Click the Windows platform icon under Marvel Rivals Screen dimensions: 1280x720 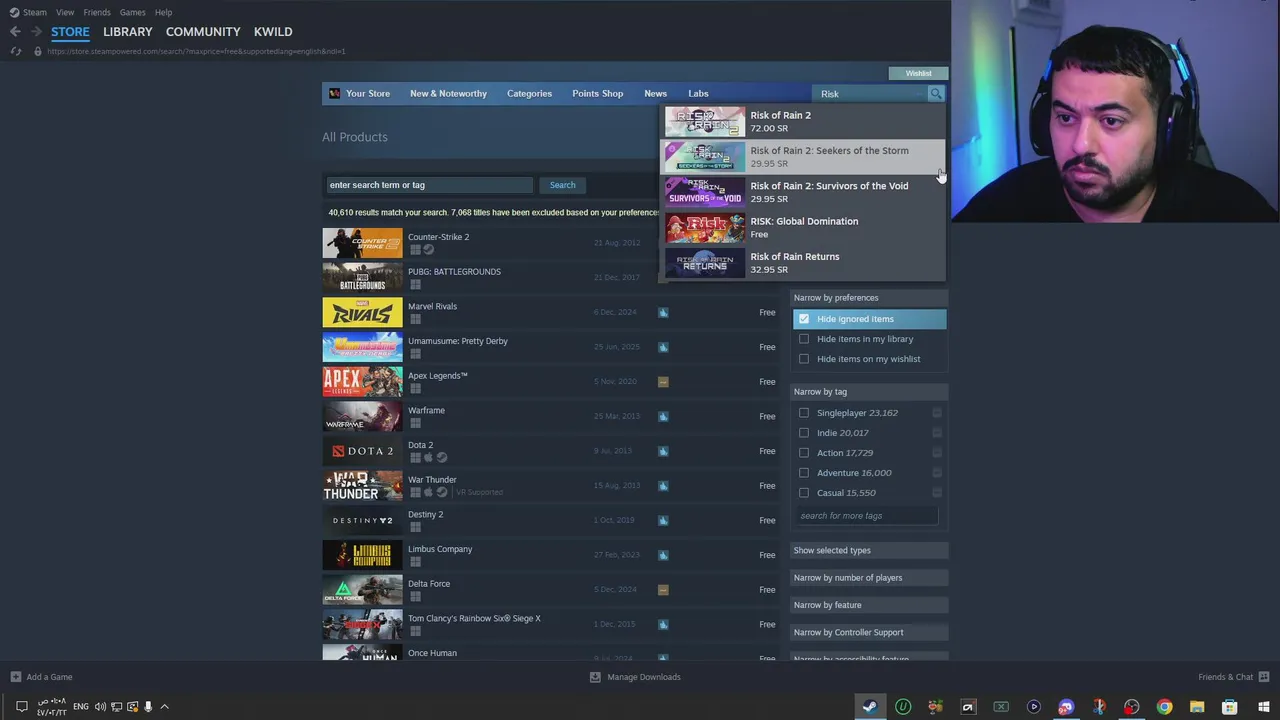pos(415,319)
